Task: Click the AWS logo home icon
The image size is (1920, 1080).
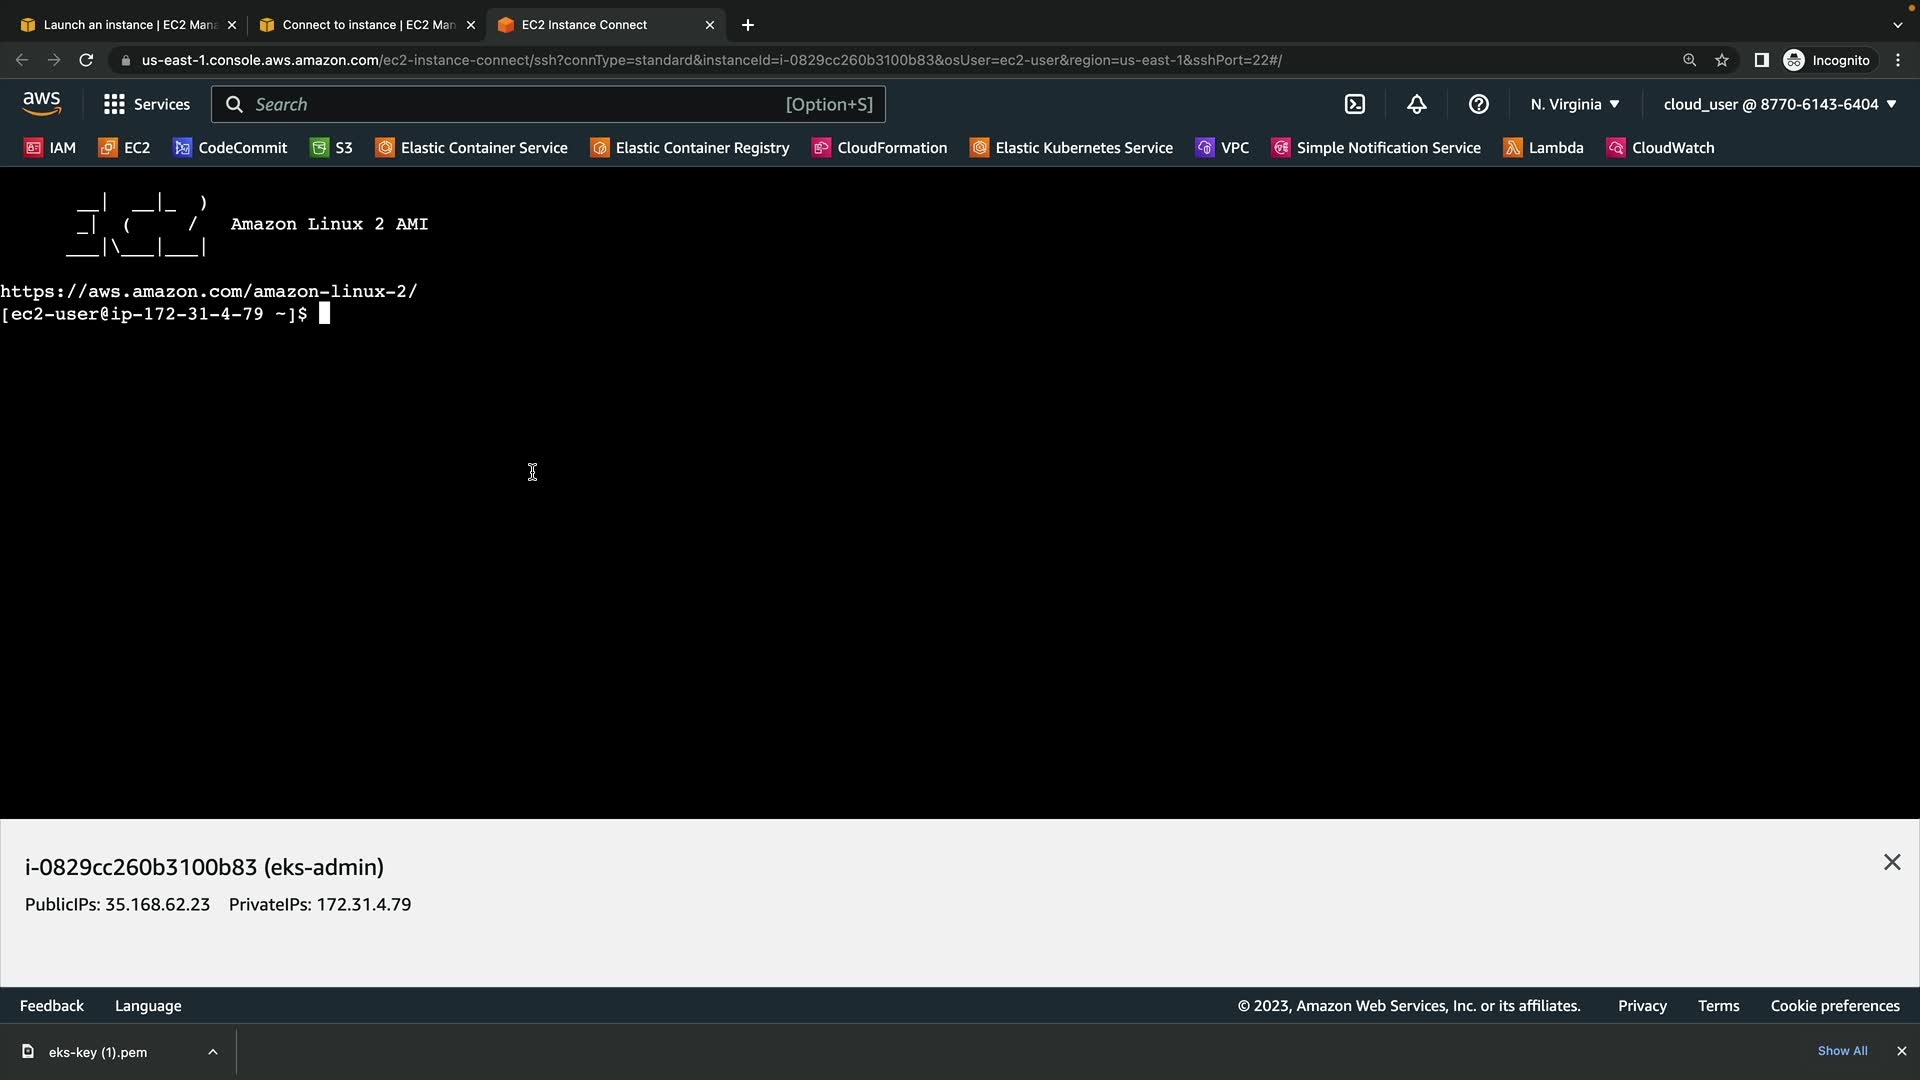Action: point(42,104)
